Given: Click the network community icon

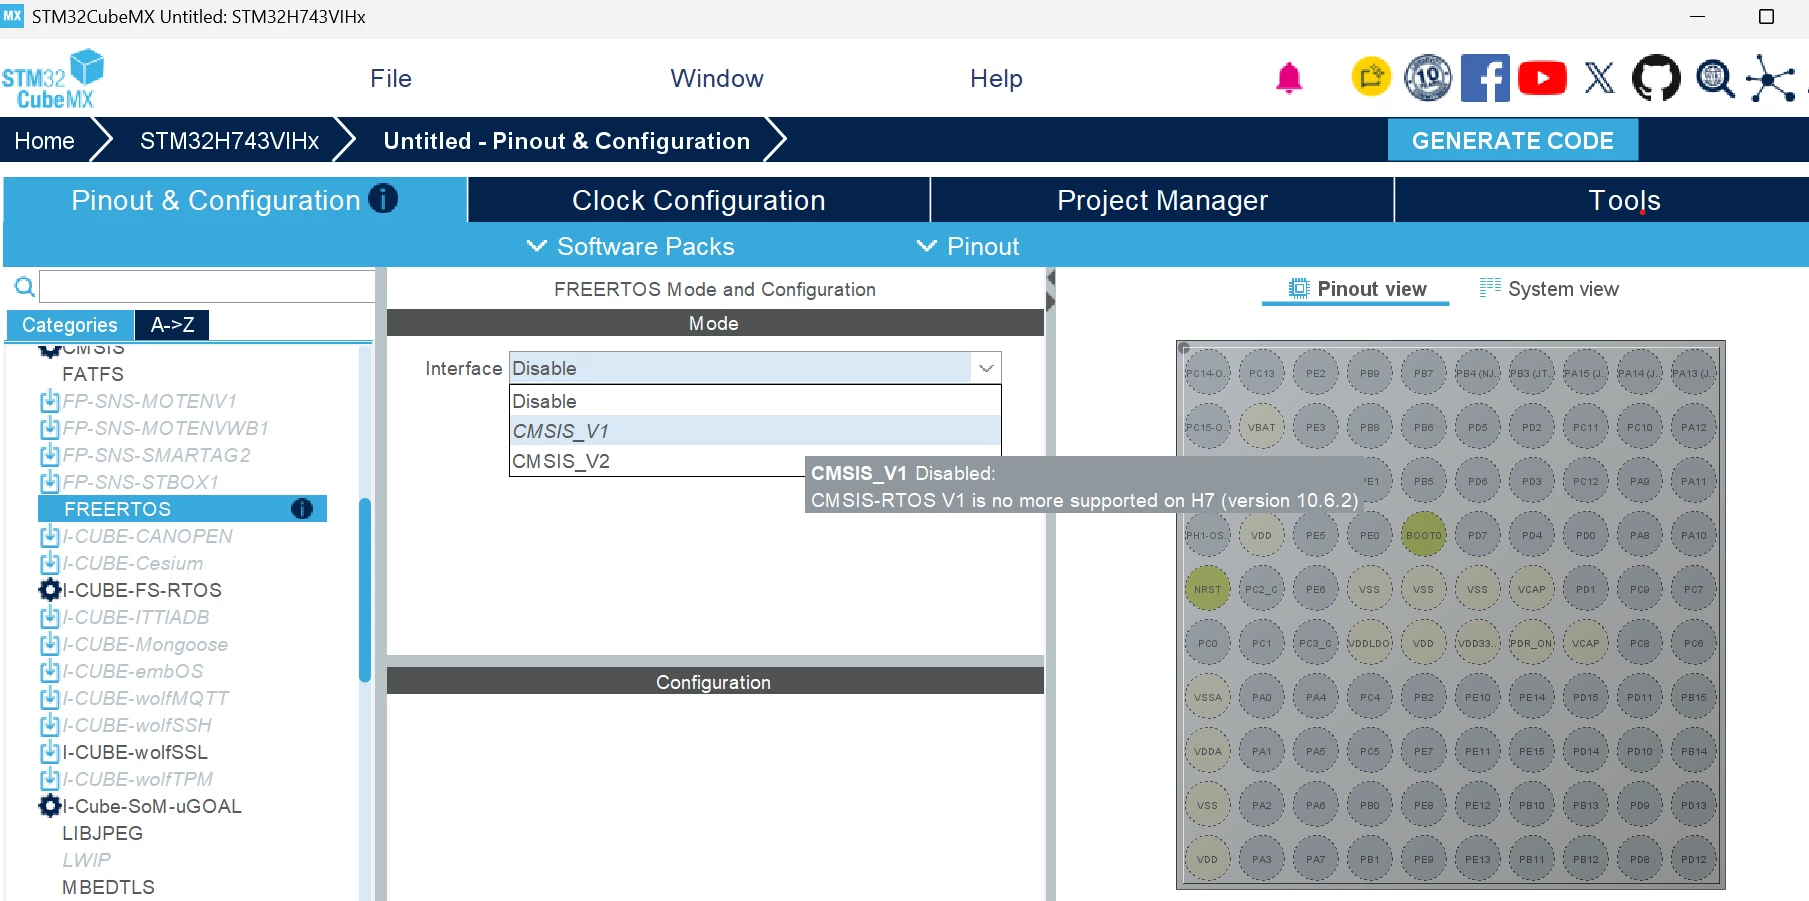Looking at the screenshot, I should pos(1771,78).
